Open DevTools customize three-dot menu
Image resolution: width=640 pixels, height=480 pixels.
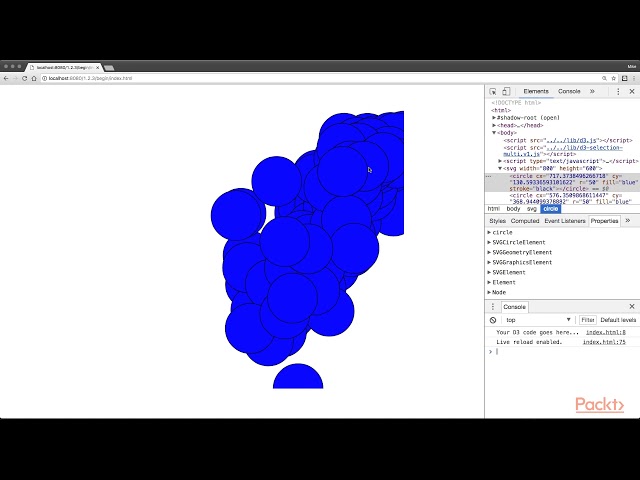tap(618, 91)
